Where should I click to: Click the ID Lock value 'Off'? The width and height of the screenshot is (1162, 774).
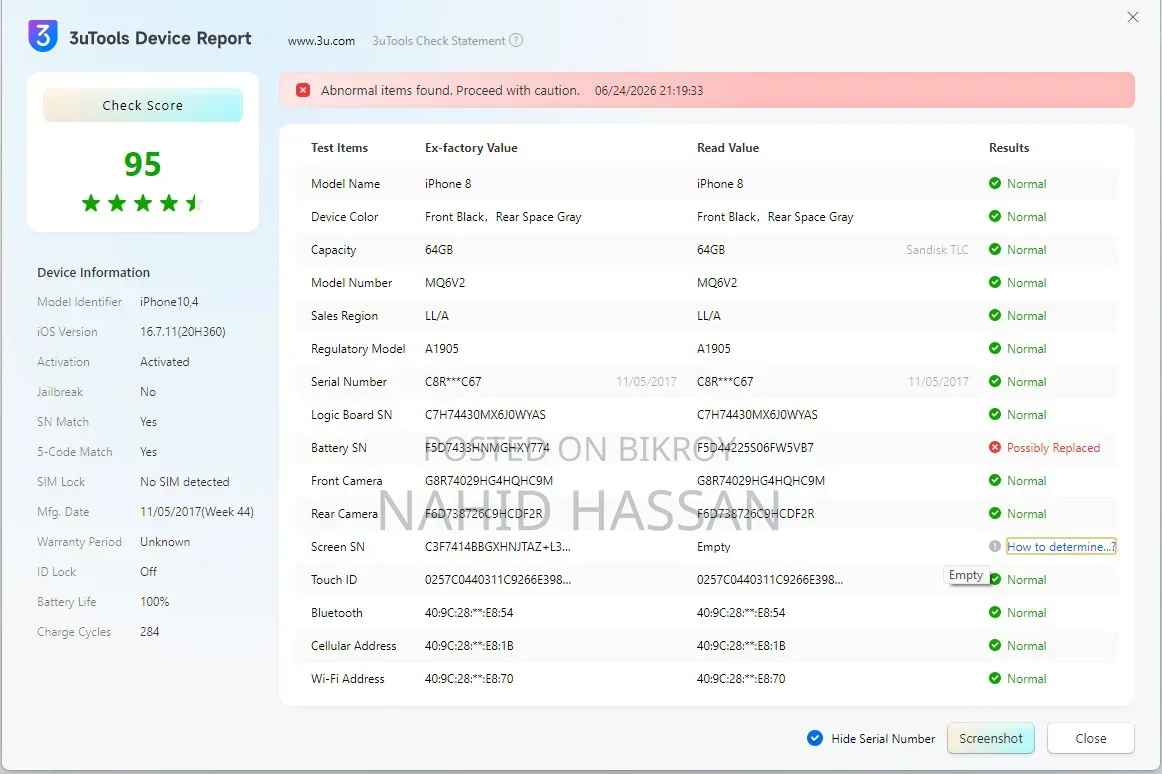(x=148, y=572)
